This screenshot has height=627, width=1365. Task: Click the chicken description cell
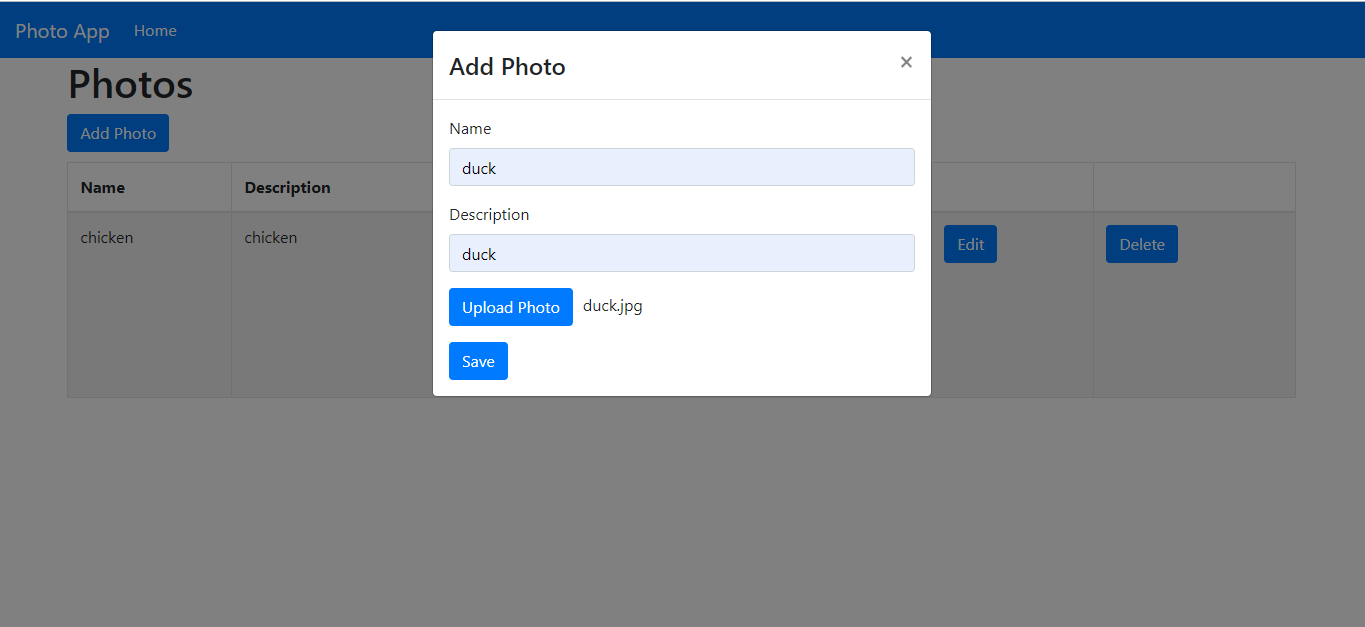[x=270, y=237]
